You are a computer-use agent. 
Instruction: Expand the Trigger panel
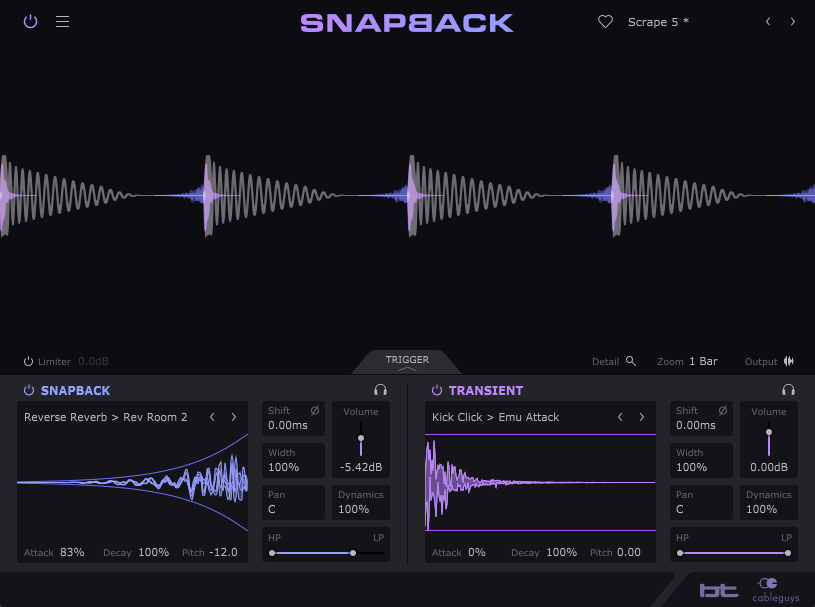click(407, 362)
